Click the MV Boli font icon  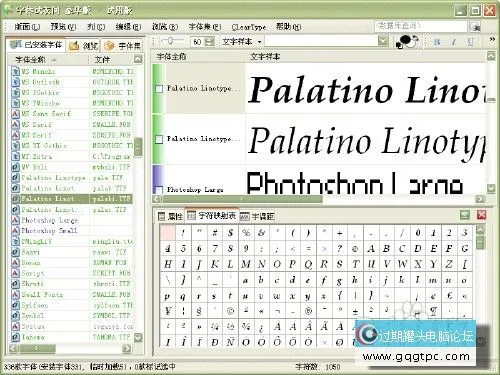[x=15, y=167]
